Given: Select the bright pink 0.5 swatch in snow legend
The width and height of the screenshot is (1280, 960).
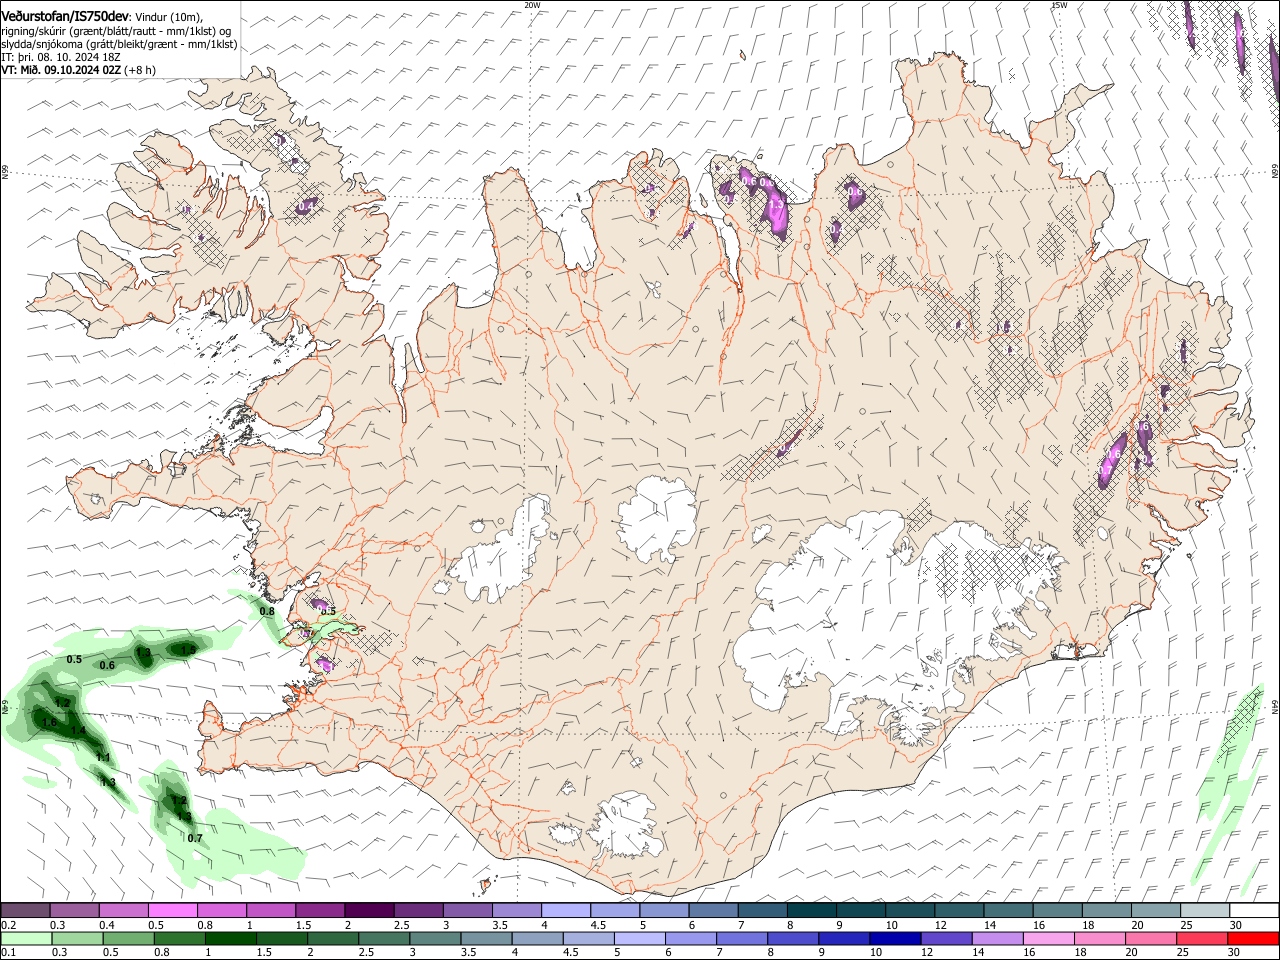Looking at the screenshot, I should pyautogui.click(x=173, y=910).
